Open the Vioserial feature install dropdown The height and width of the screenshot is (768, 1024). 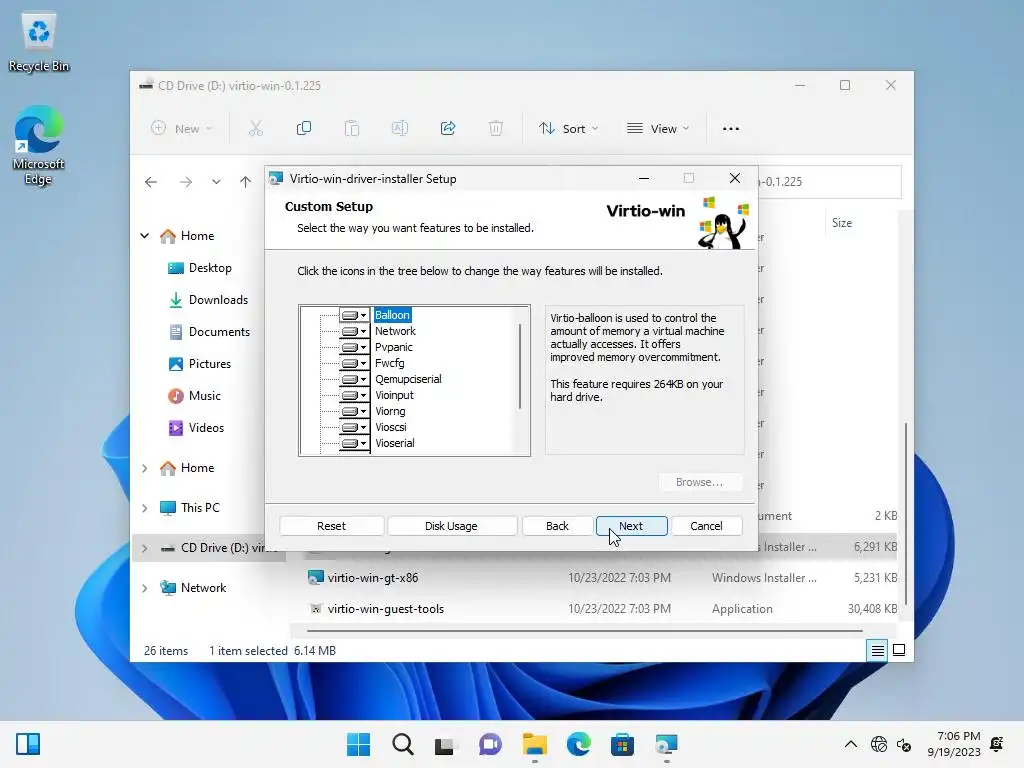point(354,443)
